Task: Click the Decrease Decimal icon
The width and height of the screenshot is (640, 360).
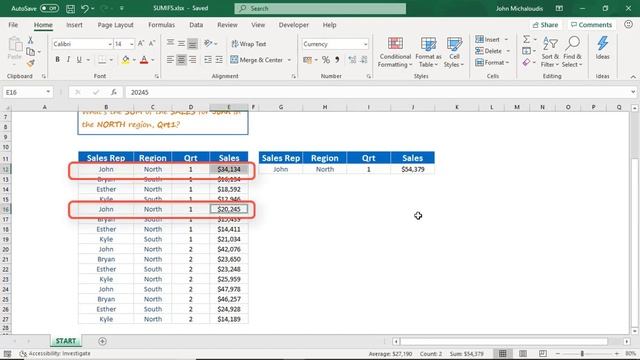Action: pyautogui.click(x=364, y=60)
